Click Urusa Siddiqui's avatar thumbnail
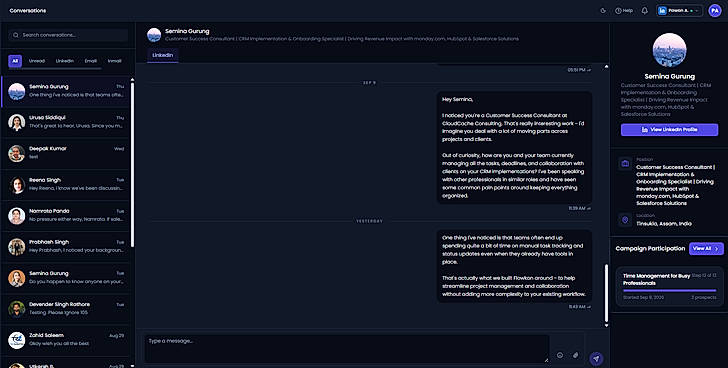This screenshot has width=728, height=368. click(17, 123)
